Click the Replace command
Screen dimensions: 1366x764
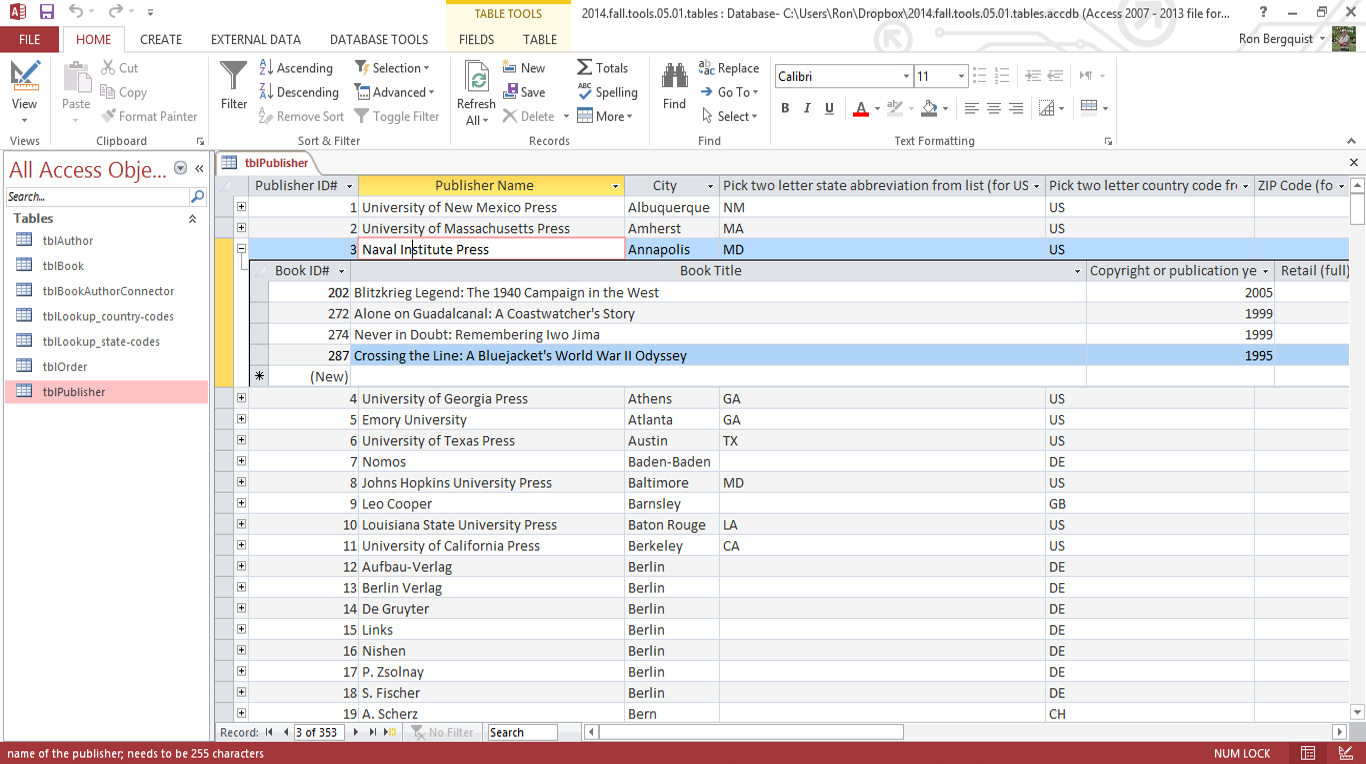coord(729,68)
